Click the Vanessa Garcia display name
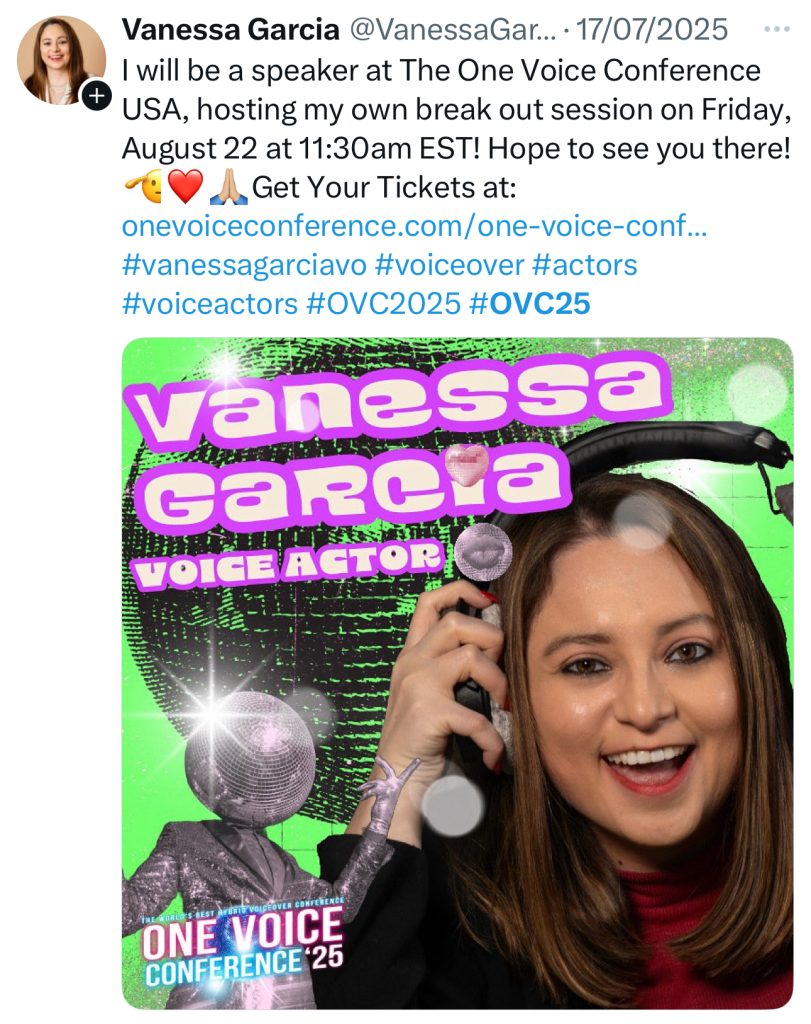811x1024 pixels. (231, 29)
